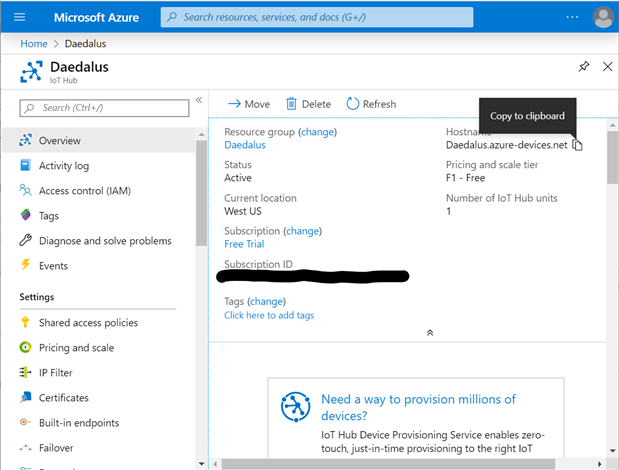Click the Refresh circular arrow icon
This screenshot has width=619, height=470.
[x=353, y=104]
